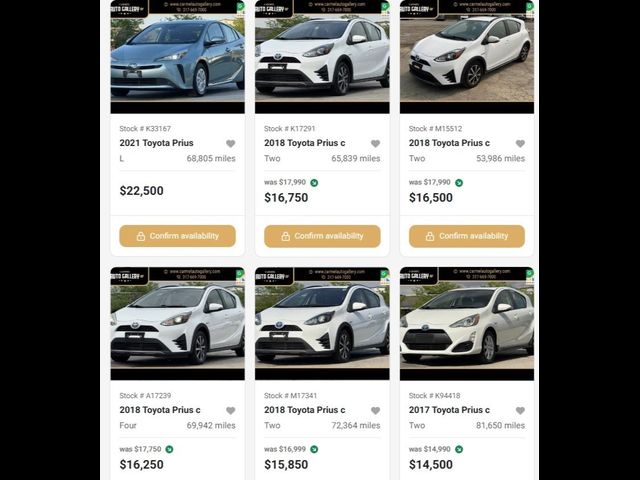Favorite the 2018 Prius c stock M17341
The width and height of the screenshot is (640, 480).
pyautogui.click(x=375, y=410)
